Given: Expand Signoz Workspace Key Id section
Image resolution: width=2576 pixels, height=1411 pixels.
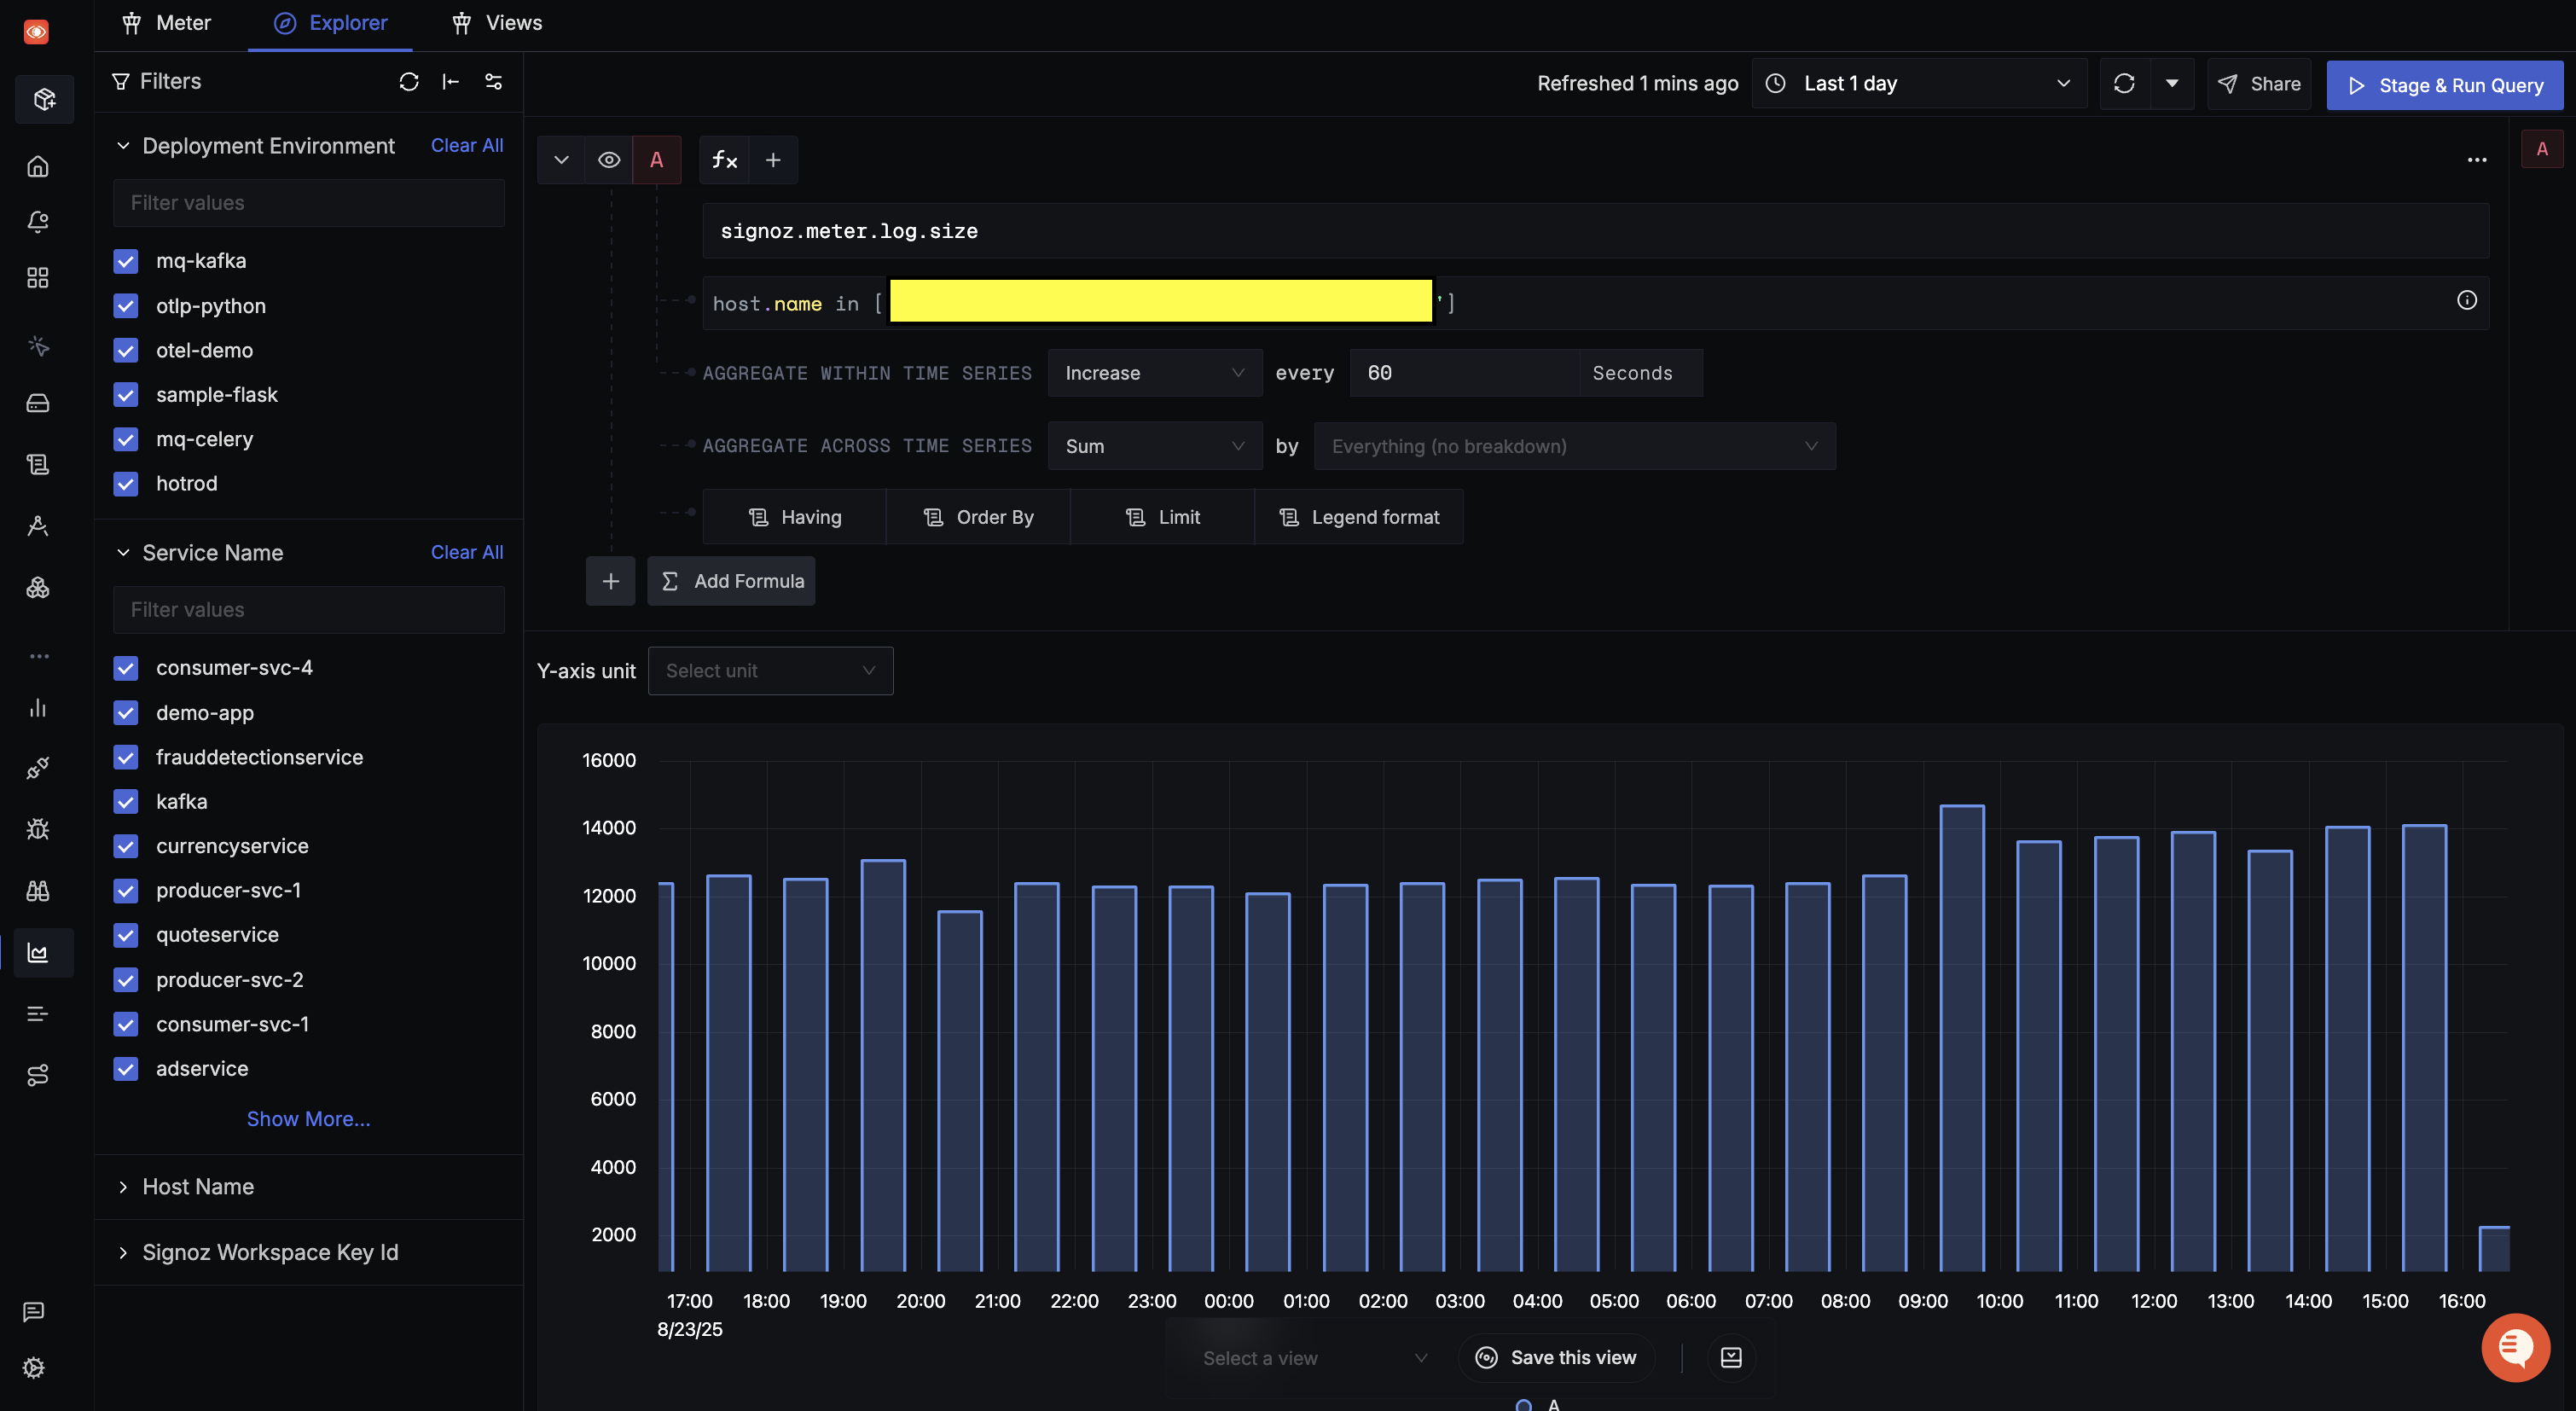Looking at the screenshot, I should [123, 1253].
